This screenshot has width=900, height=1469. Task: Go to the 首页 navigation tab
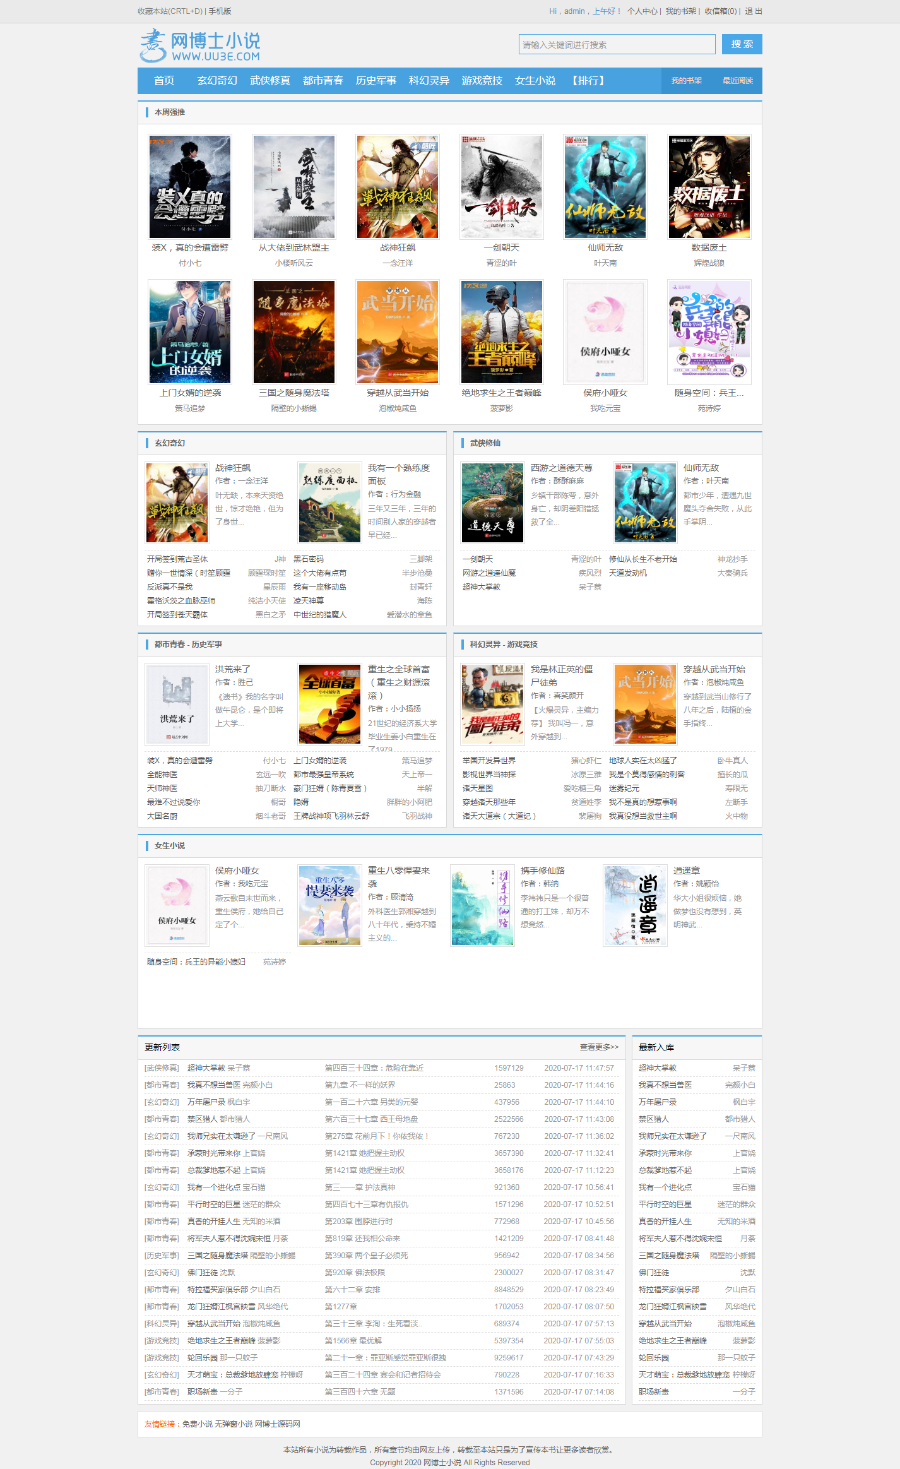tap(164, 81)
